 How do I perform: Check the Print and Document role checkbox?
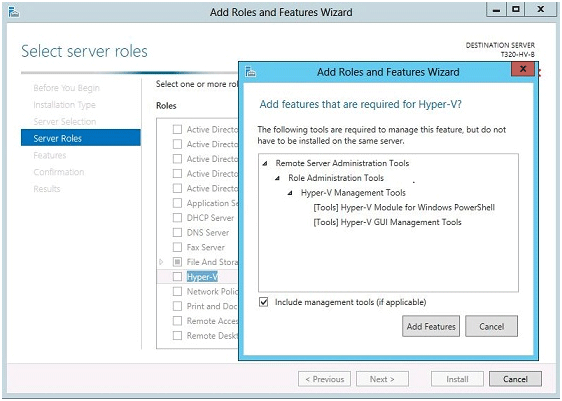pyautogui.click(x=177, y=306)
